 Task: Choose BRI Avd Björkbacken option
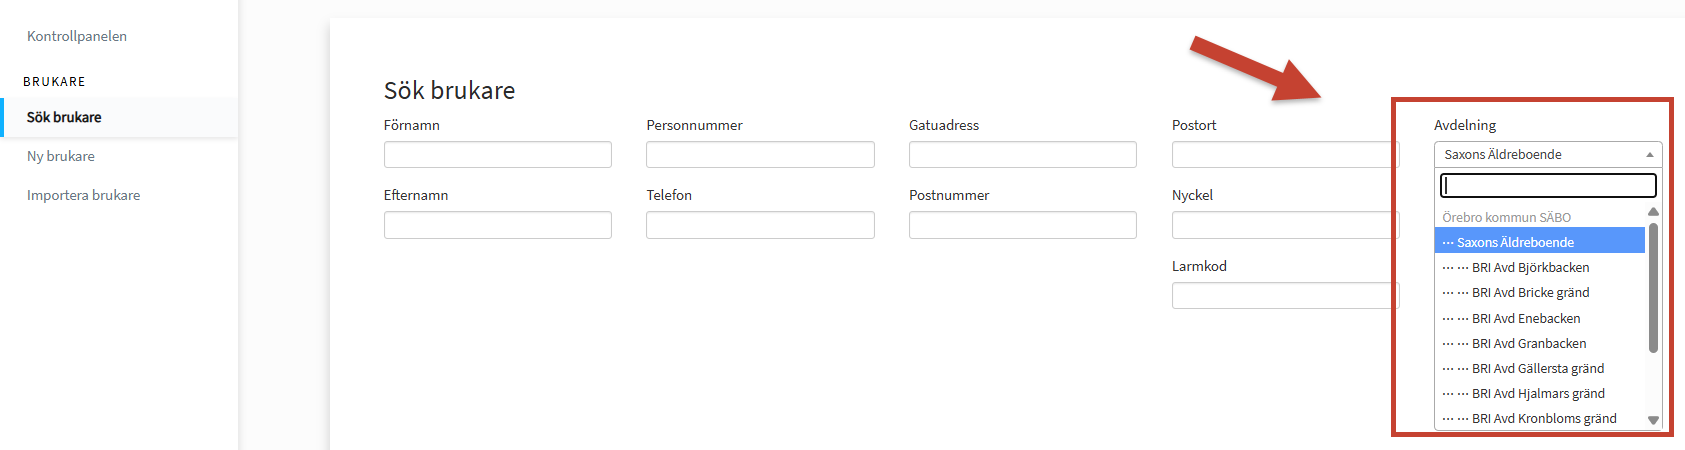[x=1540, y=267]
